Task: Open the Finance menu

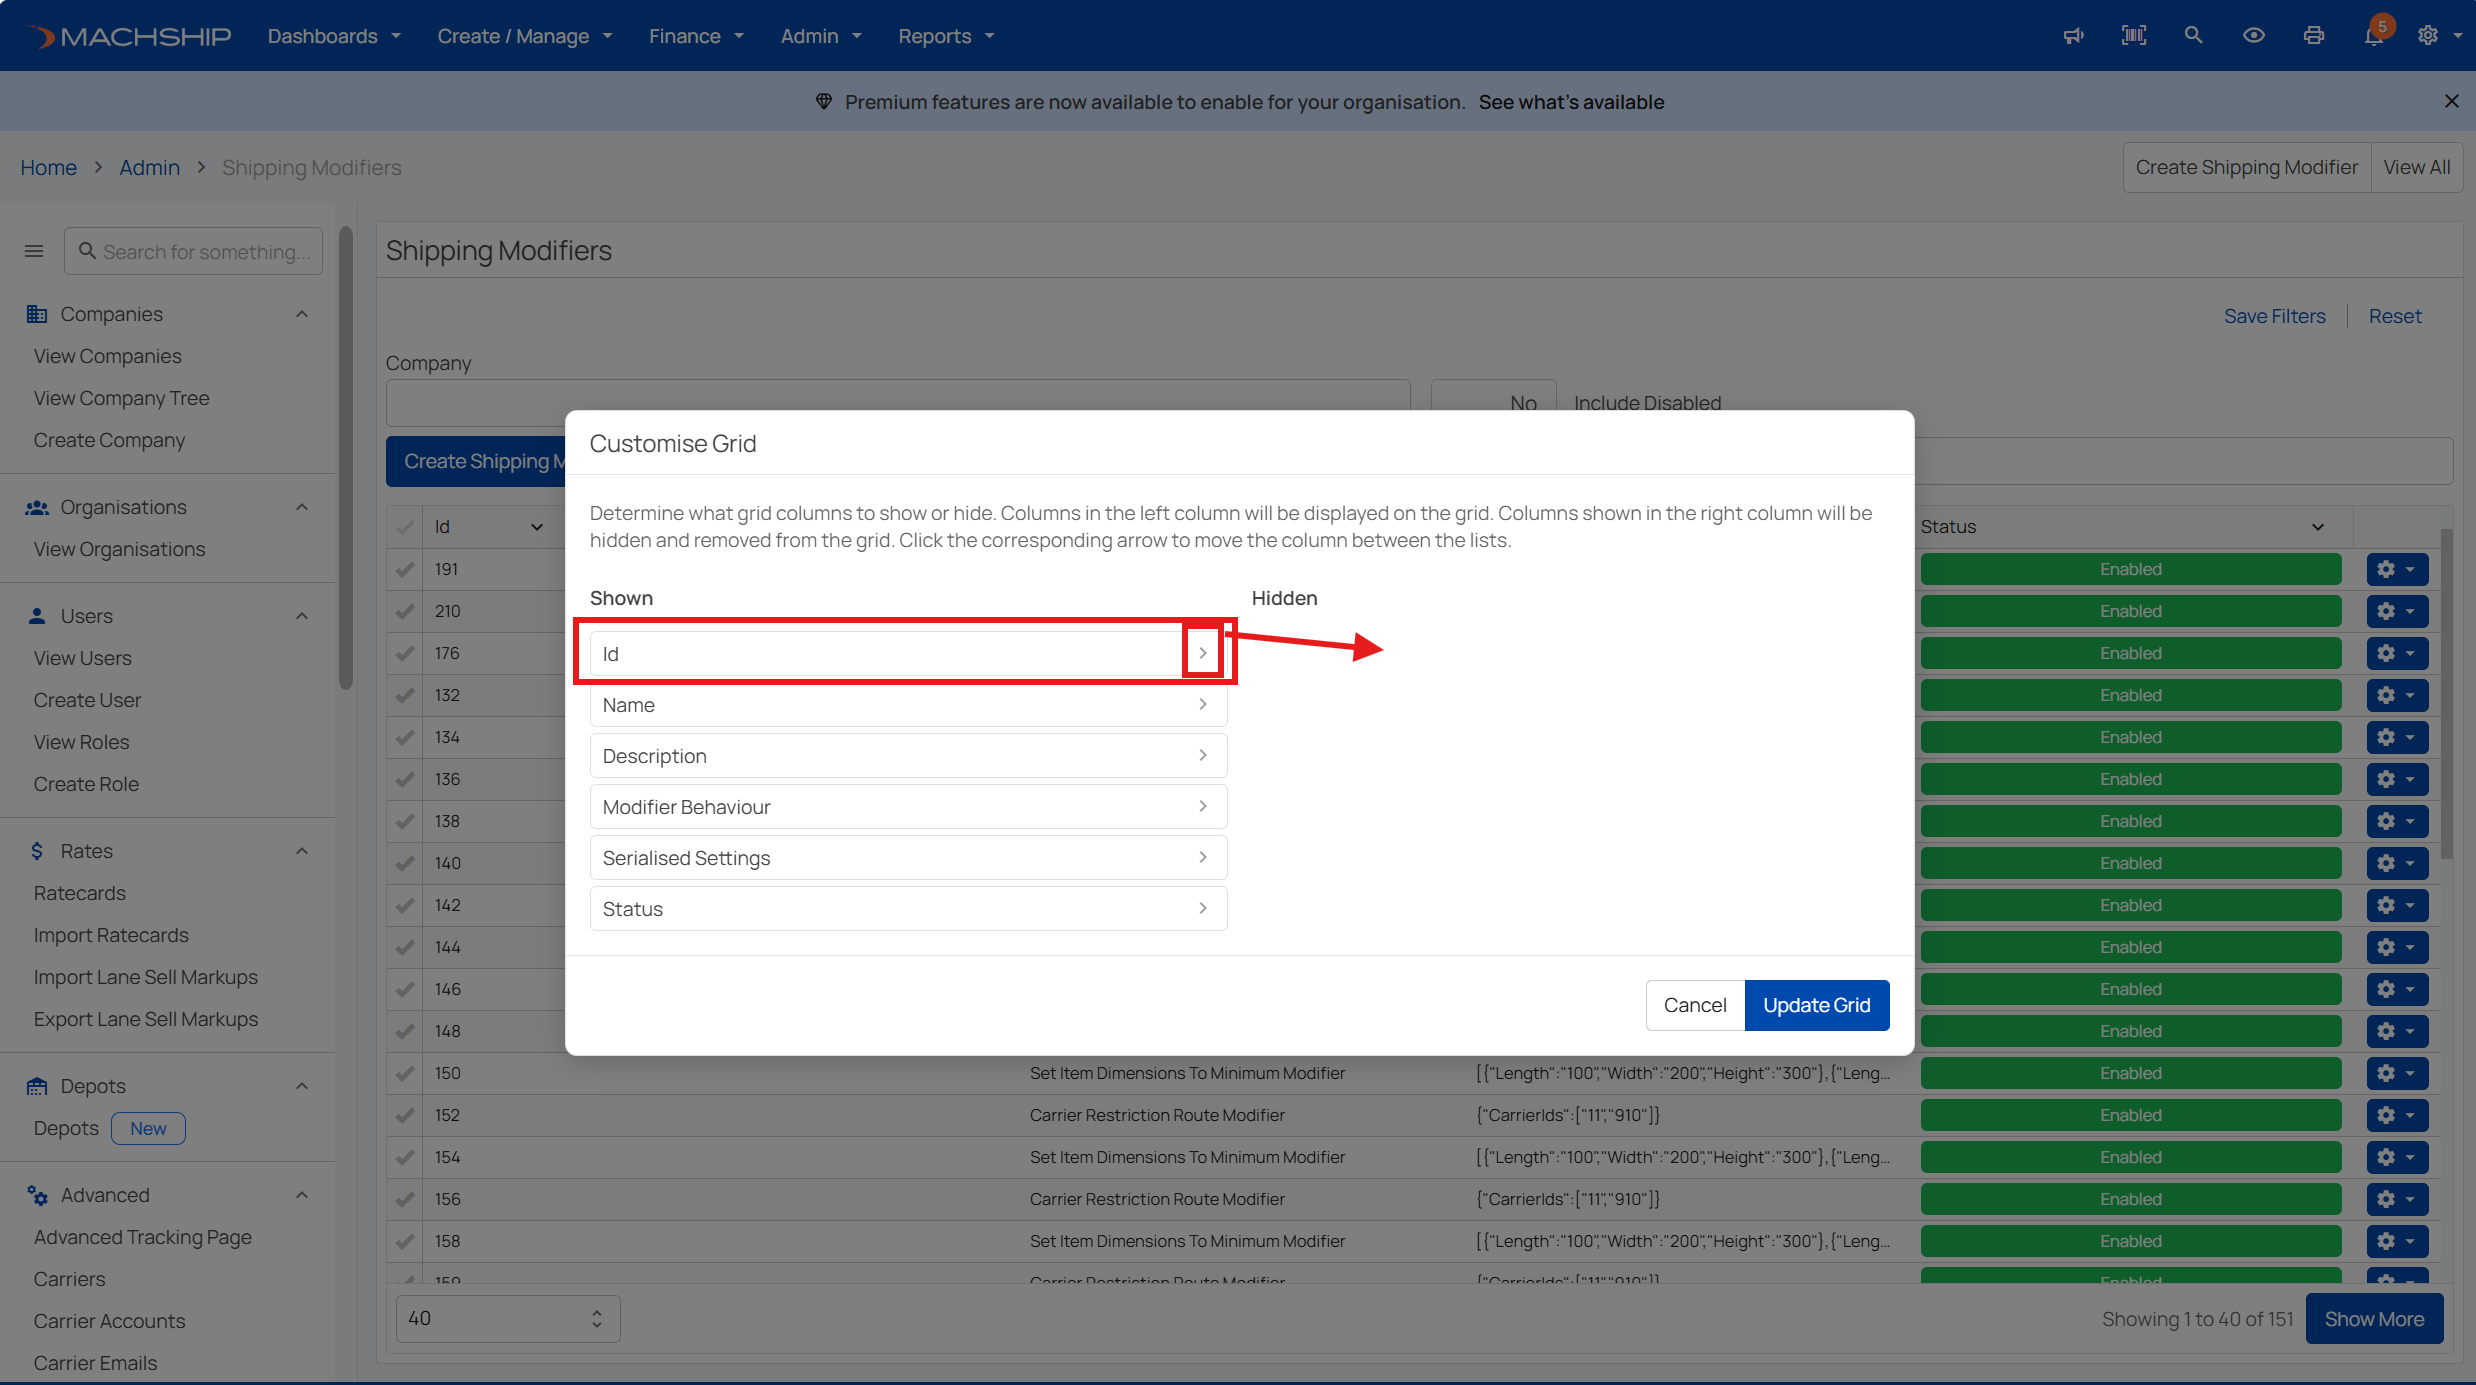Action: coord(696,36)
